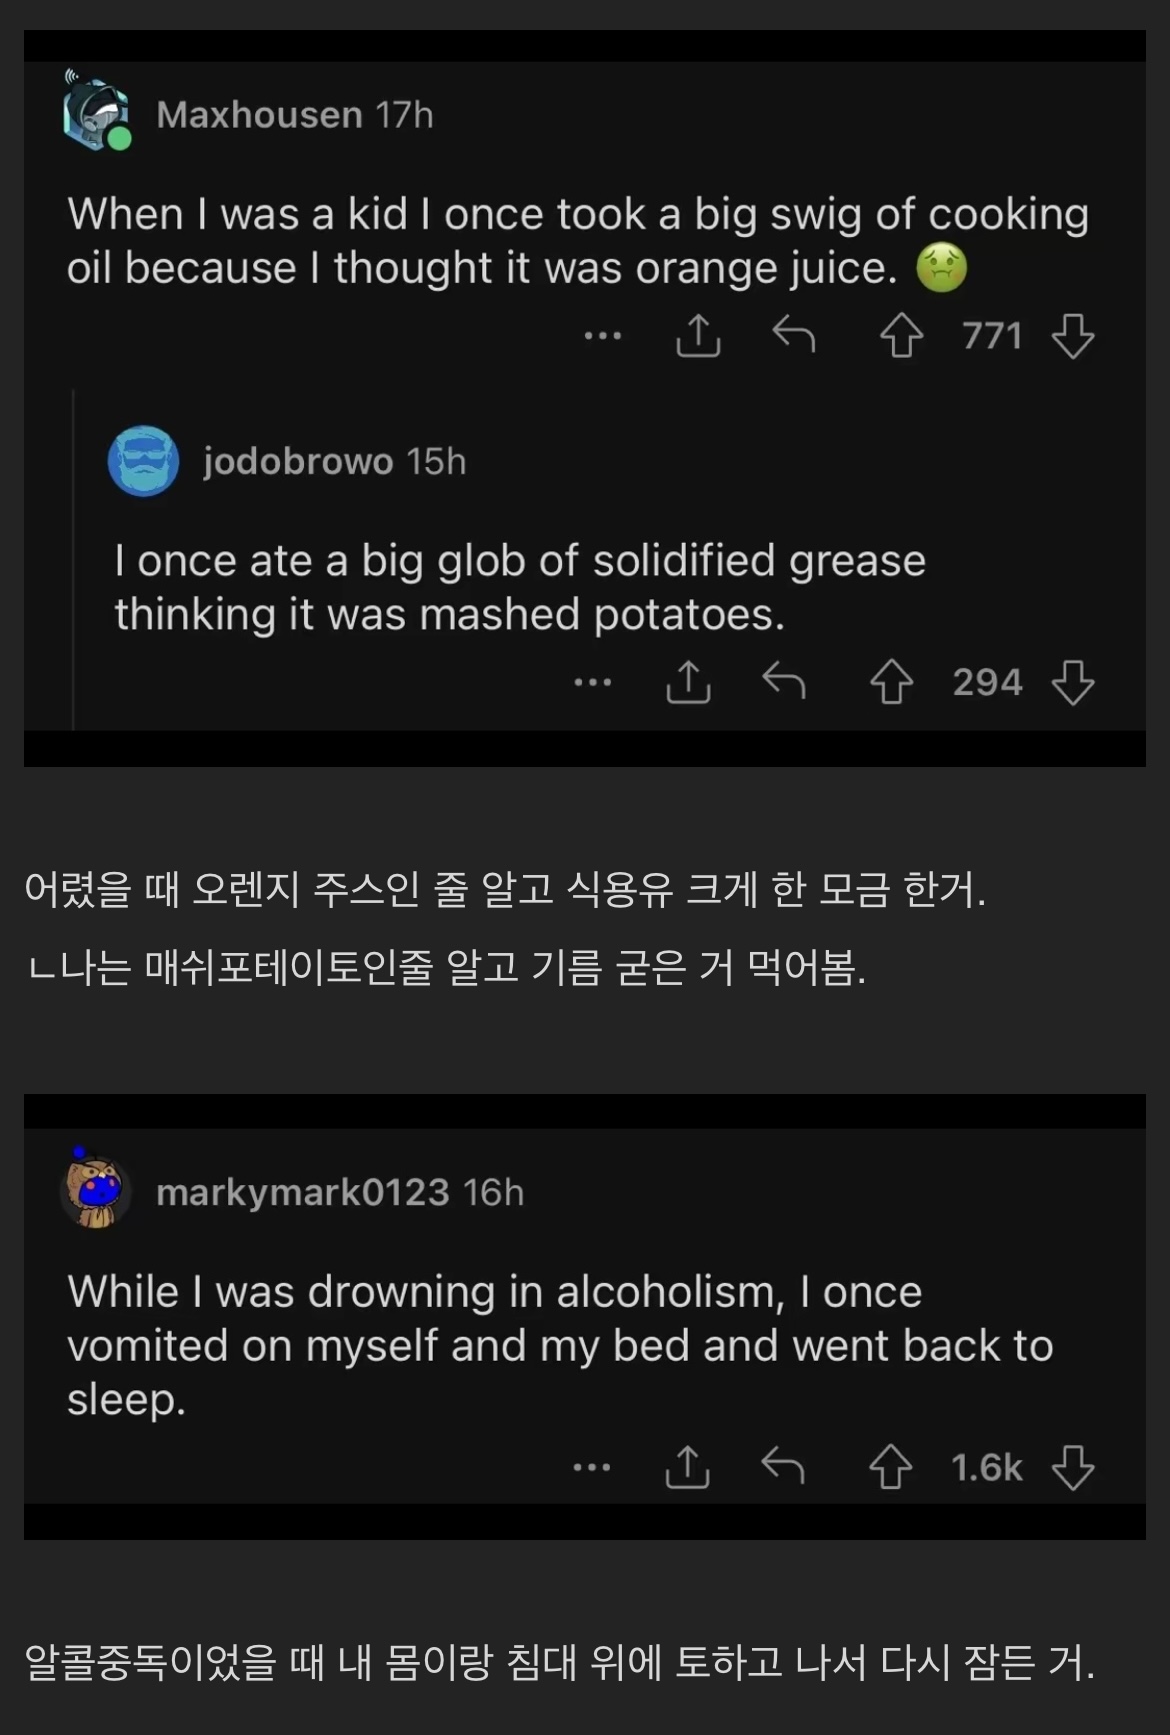Reply to markymark0123's comment

(x=783, y=1467)
